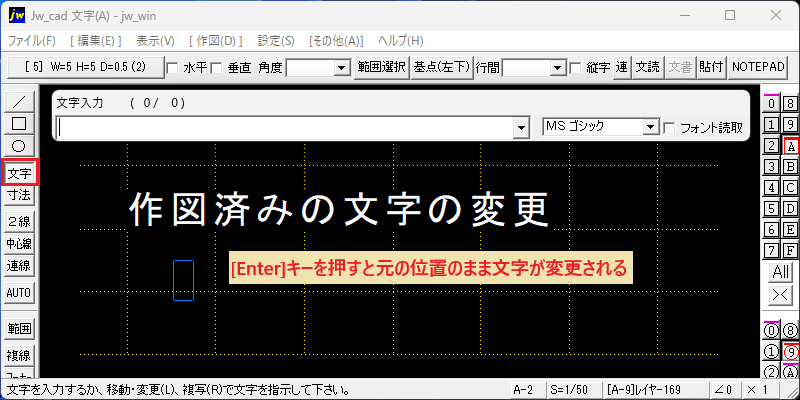The image size is (800, 400).
Task: Click the AUTO mode tool button
Action: (x=19, y=293)
